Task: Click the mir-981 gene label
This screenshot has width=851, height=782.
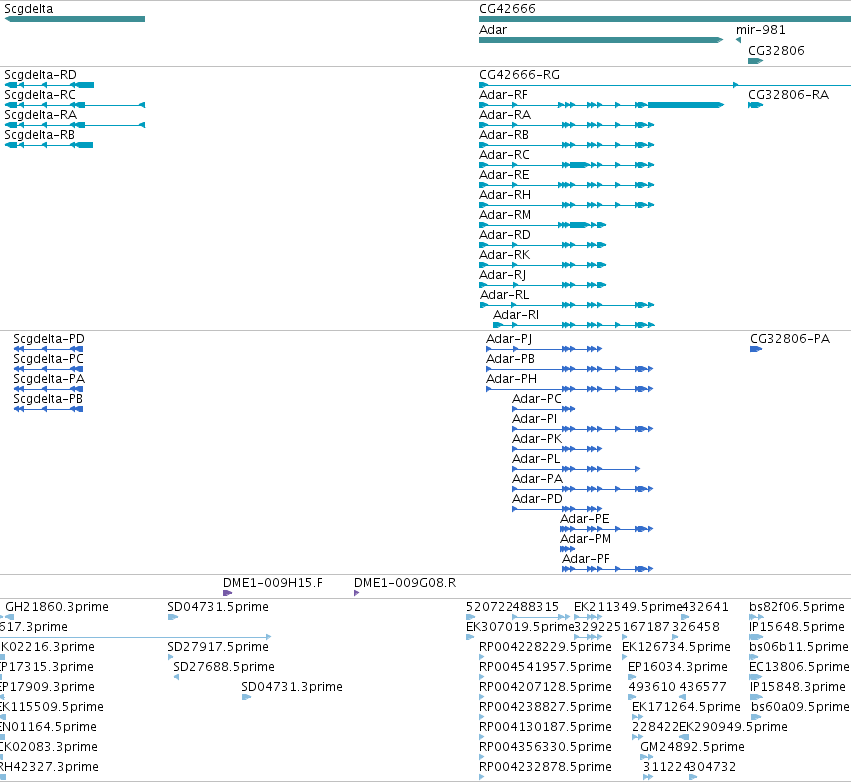Action: point(760,30)
